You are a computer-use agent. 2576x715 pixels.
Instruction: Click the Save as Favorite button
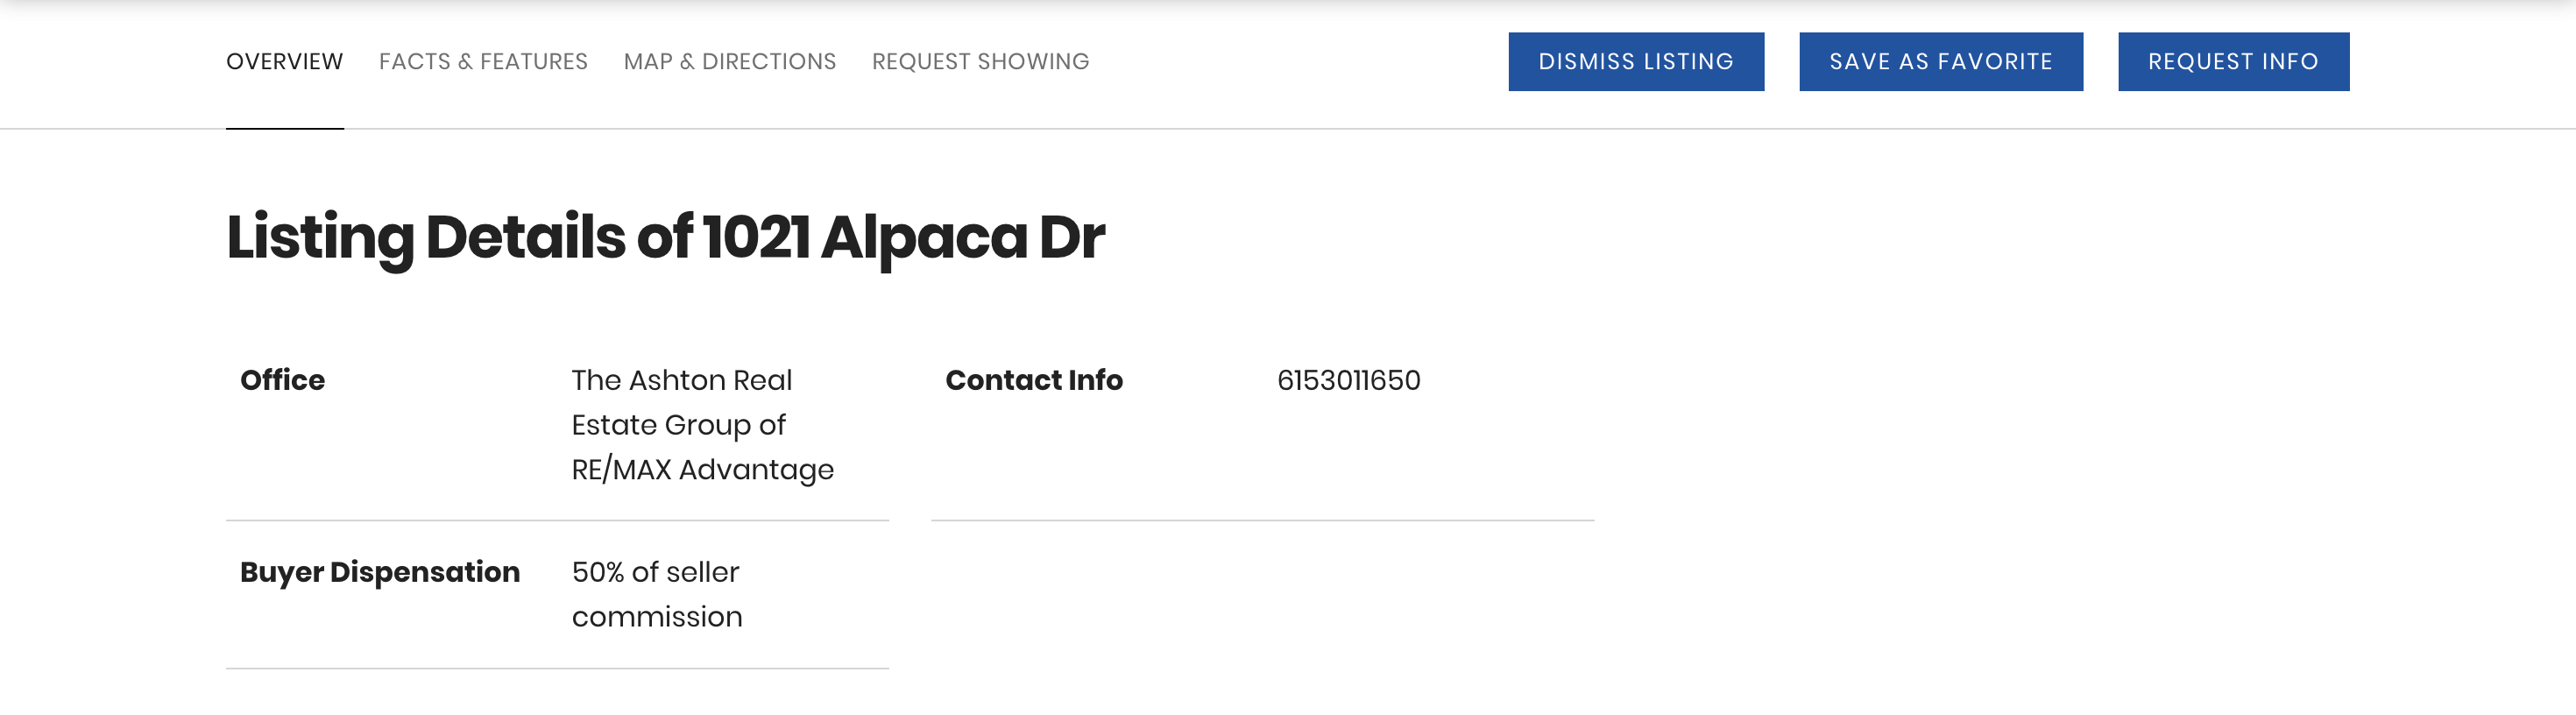point(1940,62)
